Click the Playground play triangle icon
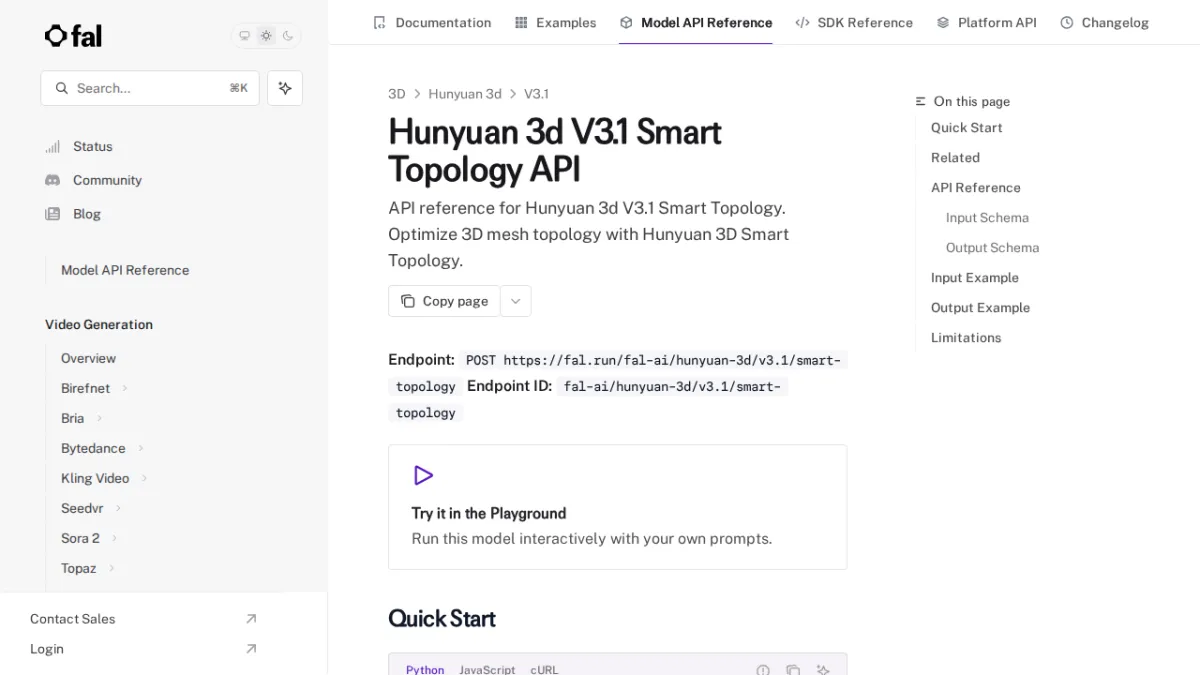This screenshot has width=1200, height=675. coord(423,475)
